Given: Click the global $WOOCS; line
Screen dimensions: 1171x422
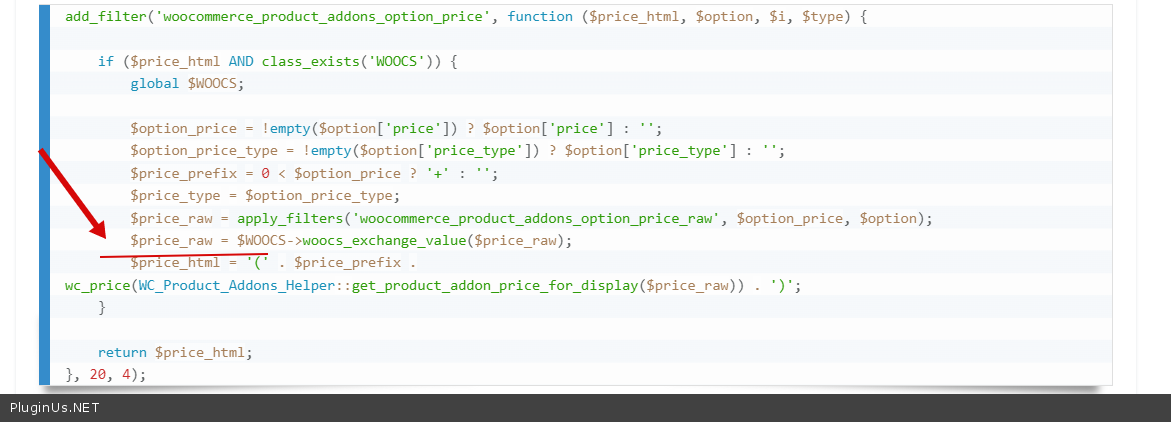Looking at the screenshot, I should [187, 84].
